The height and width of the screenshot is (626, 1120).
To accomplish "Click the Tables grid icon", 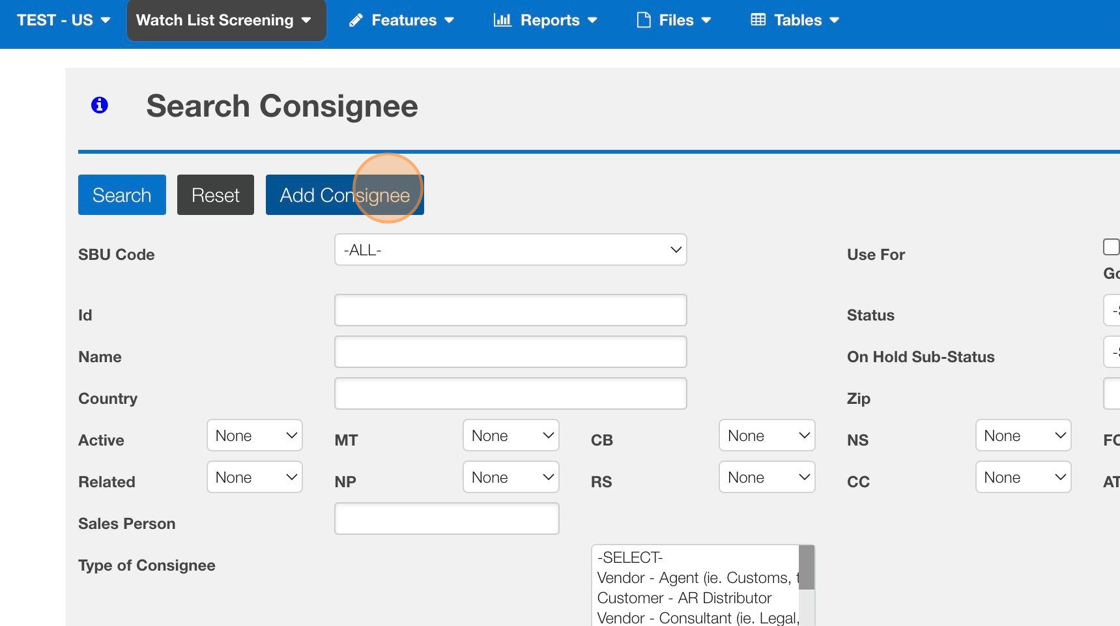I will click(x=758, y=20).
